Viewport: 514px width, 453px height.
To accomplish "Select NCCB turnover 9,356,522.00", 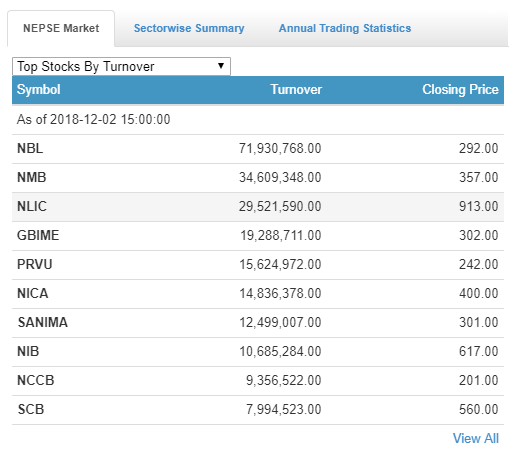I will (284, 380).
